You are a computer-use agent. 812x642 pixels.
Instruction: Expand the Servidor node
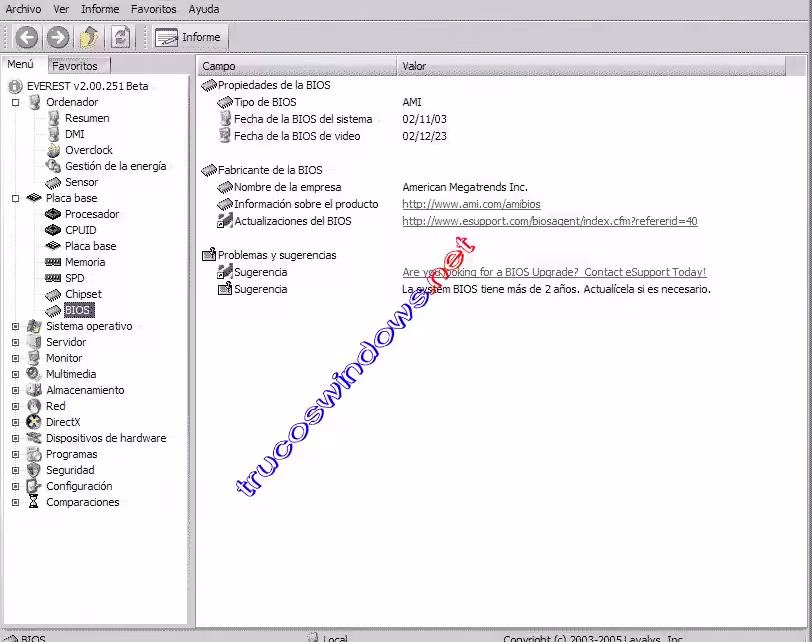click(x=16, y=342)
